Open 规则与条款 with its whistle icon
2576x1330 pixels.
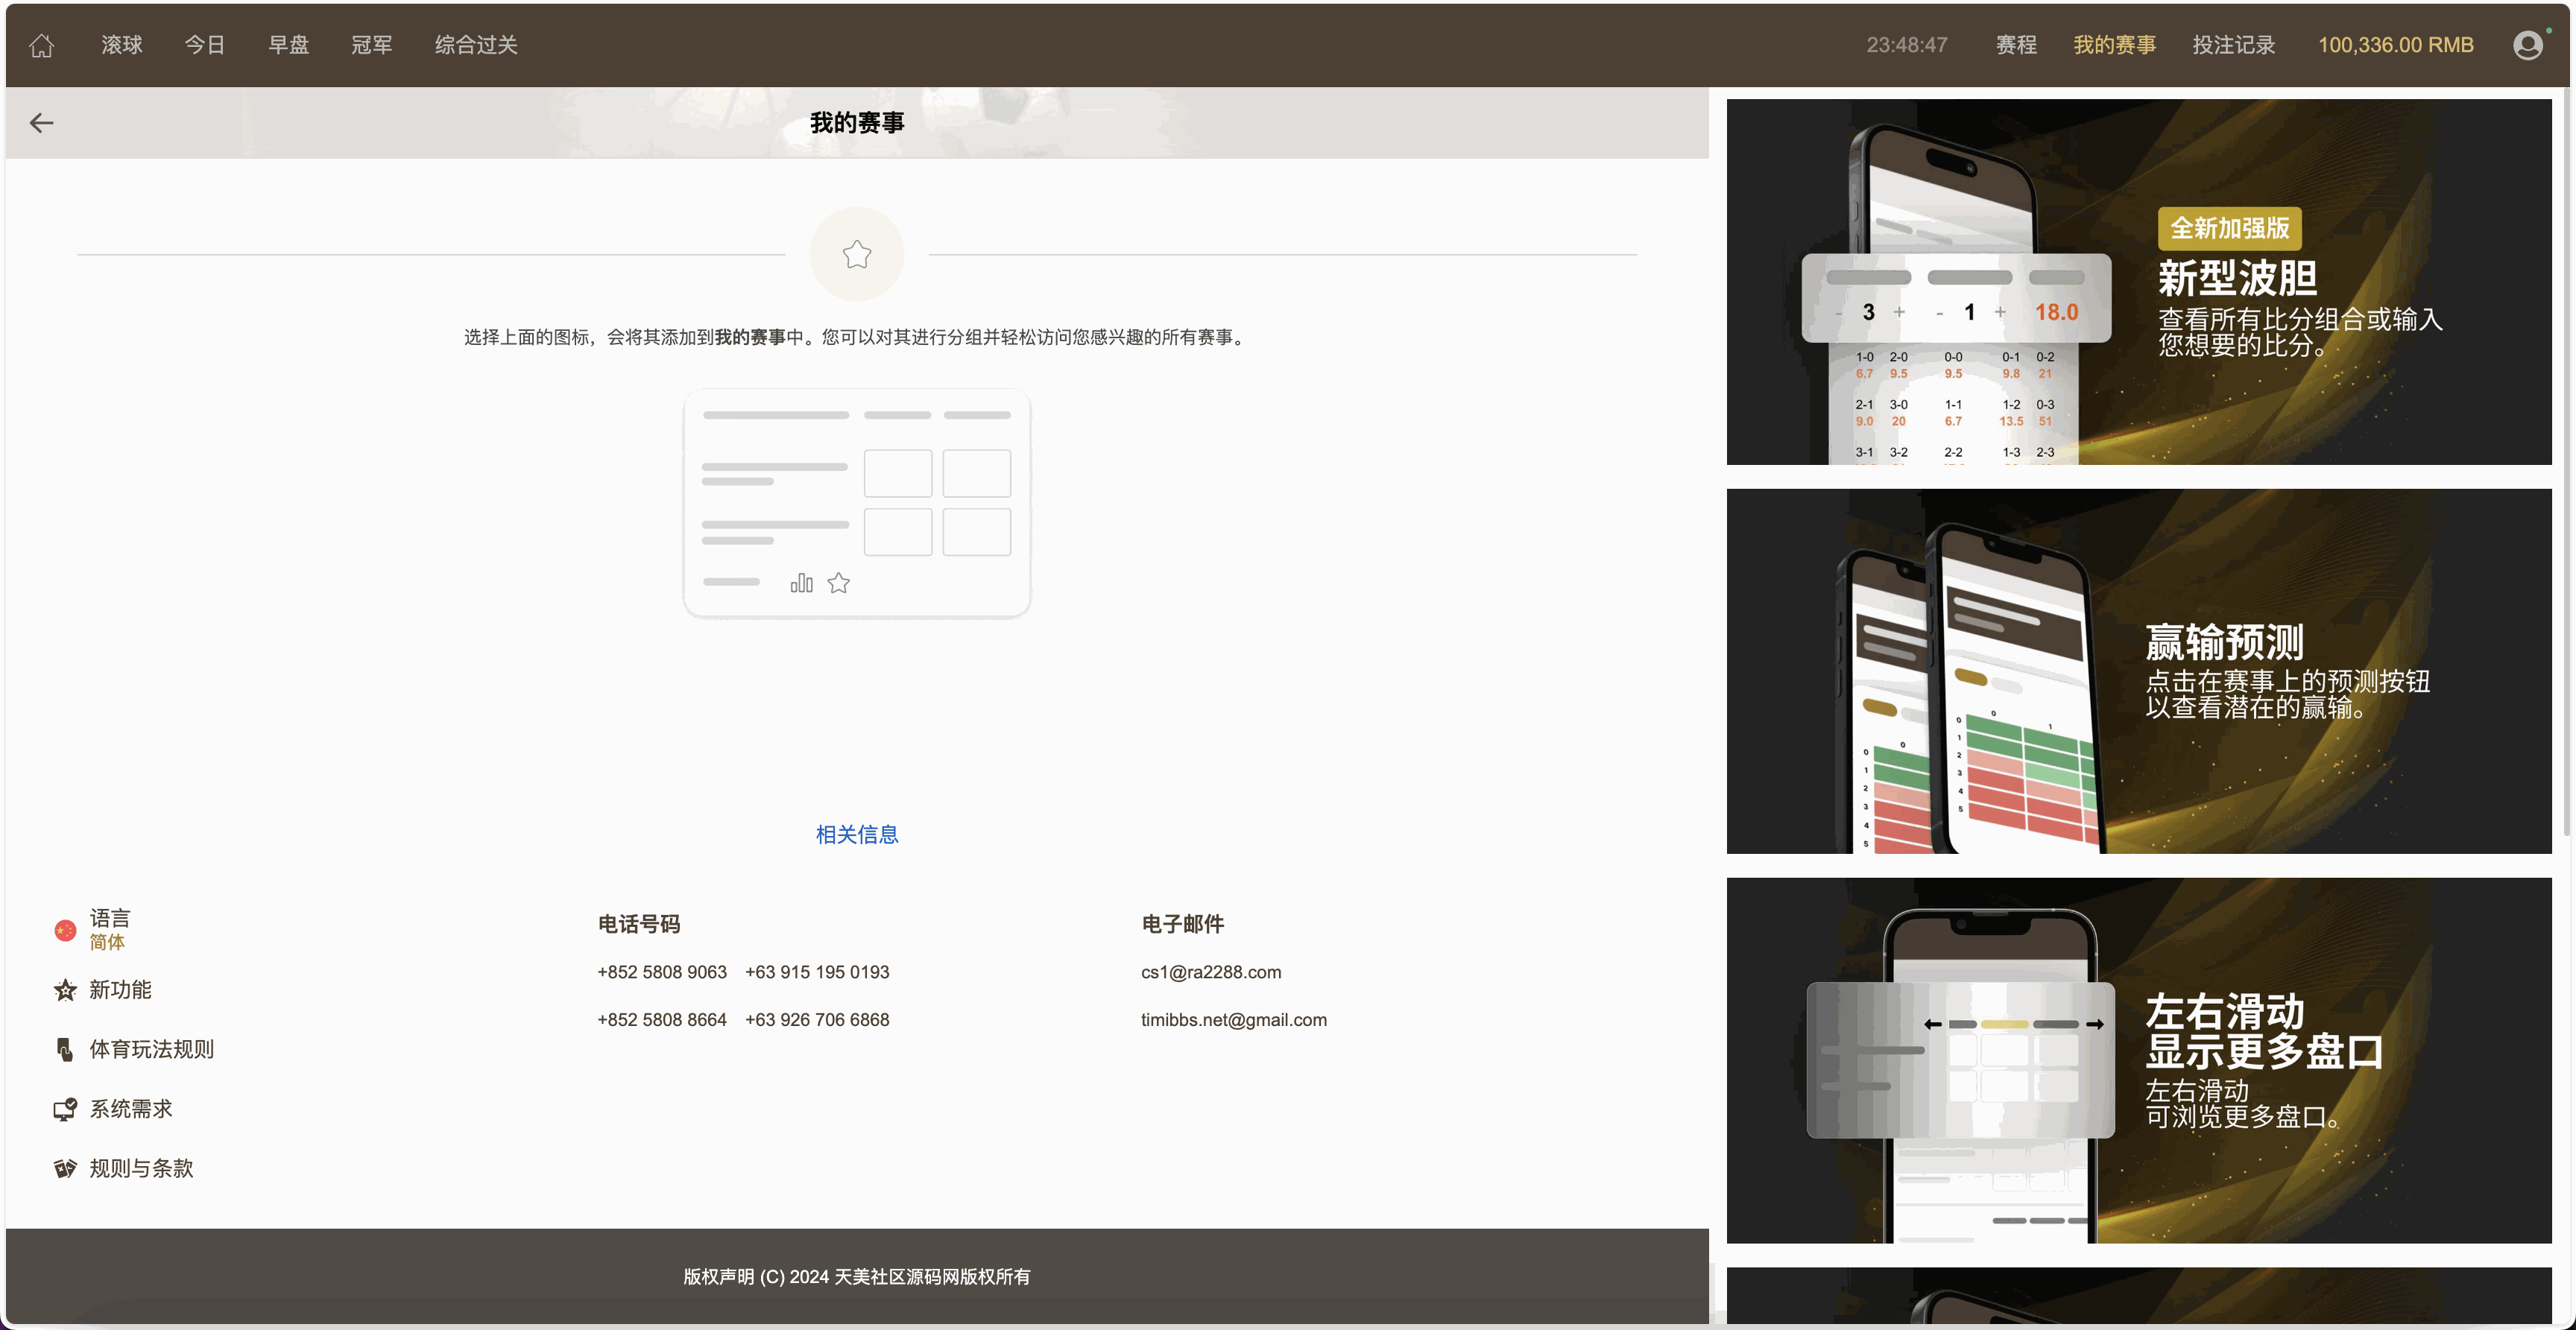tap(64, 1167)
